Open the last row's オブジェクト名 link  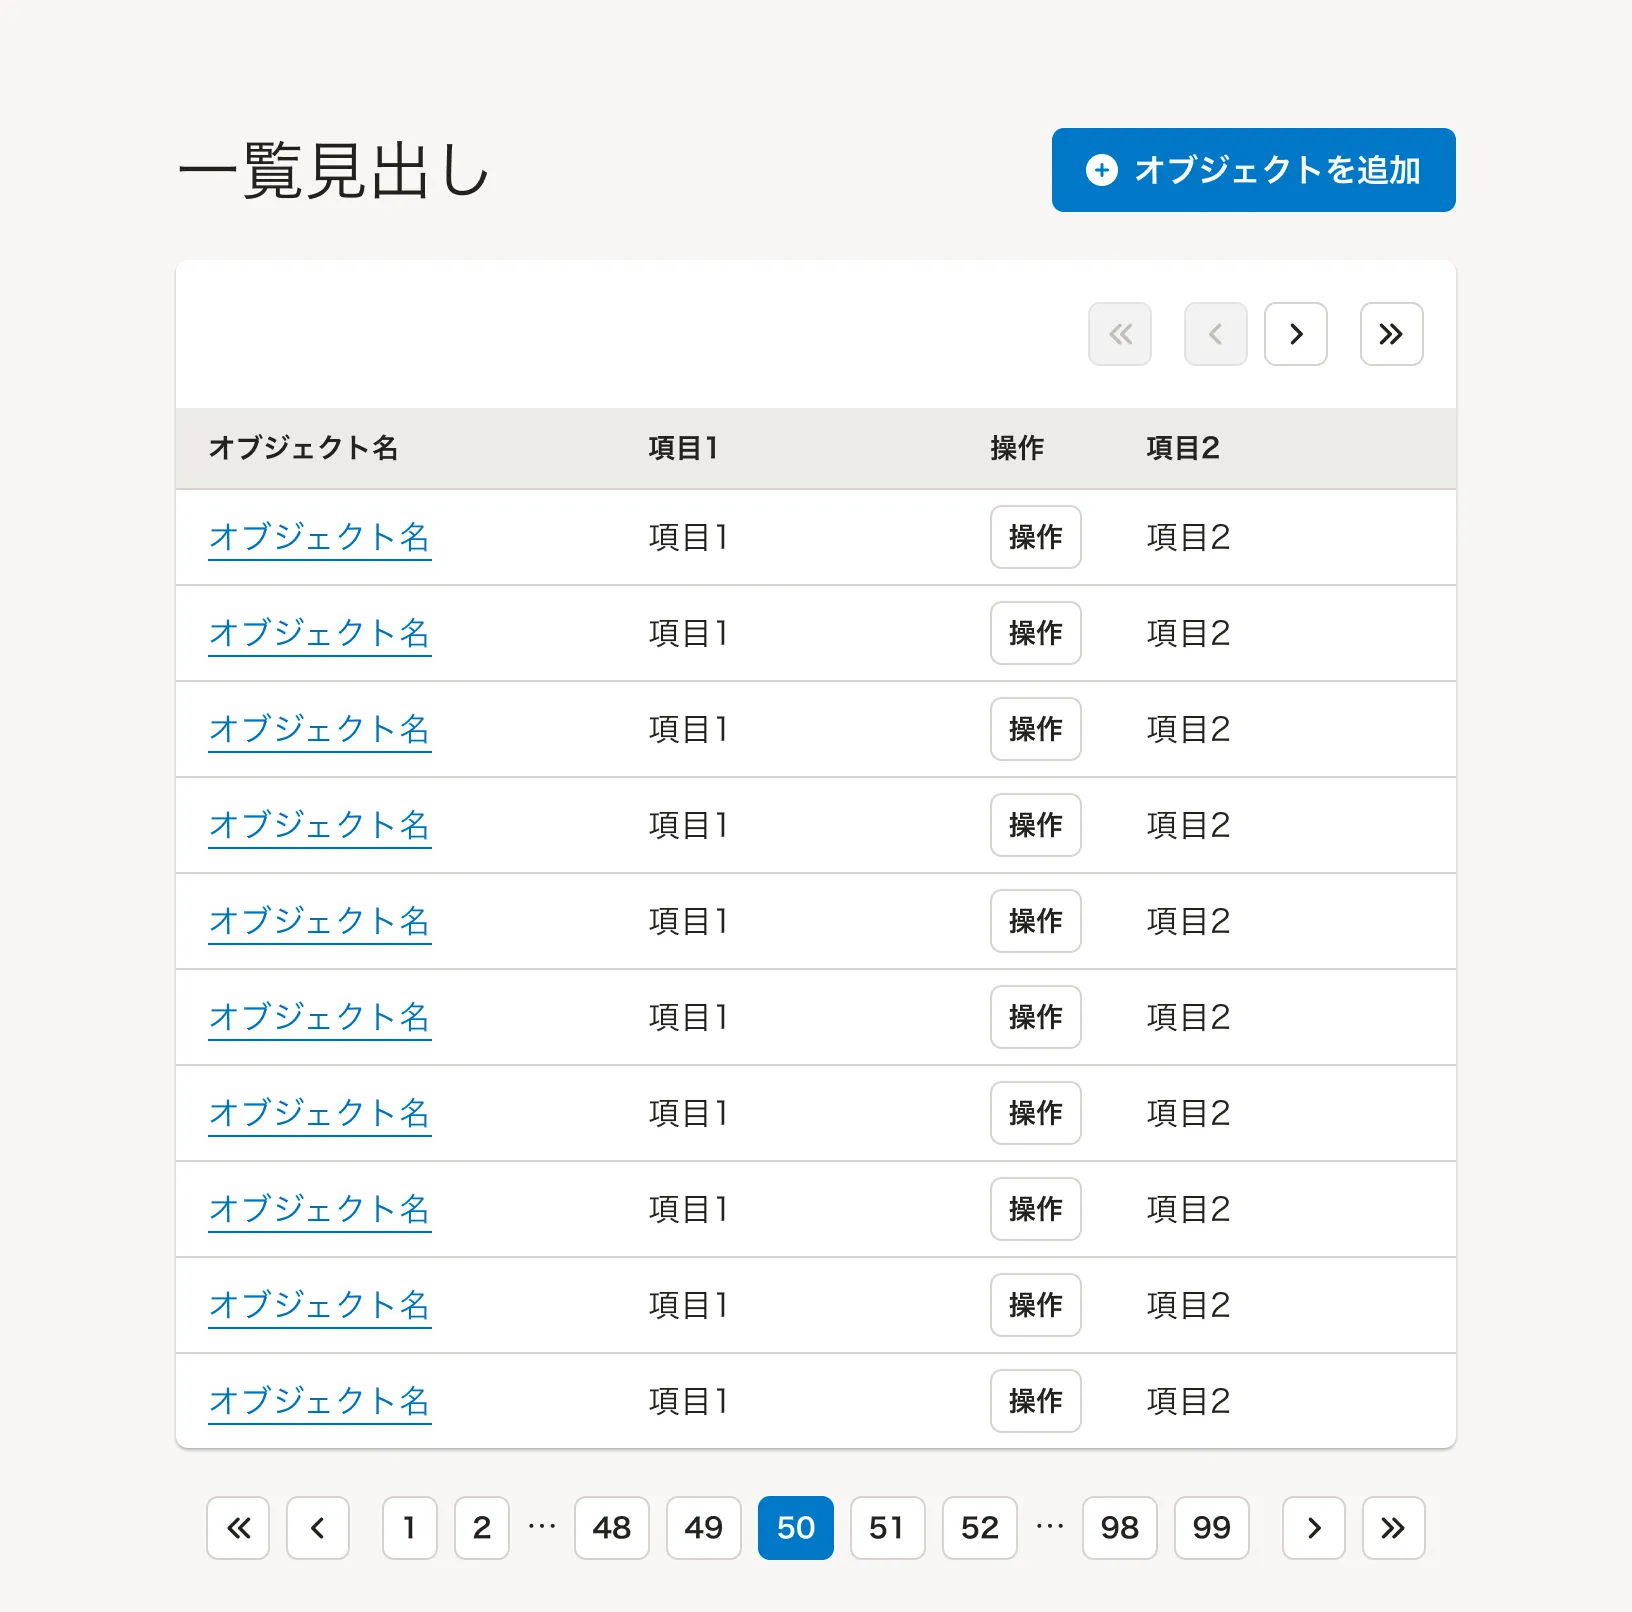(x=319, y=1402)
